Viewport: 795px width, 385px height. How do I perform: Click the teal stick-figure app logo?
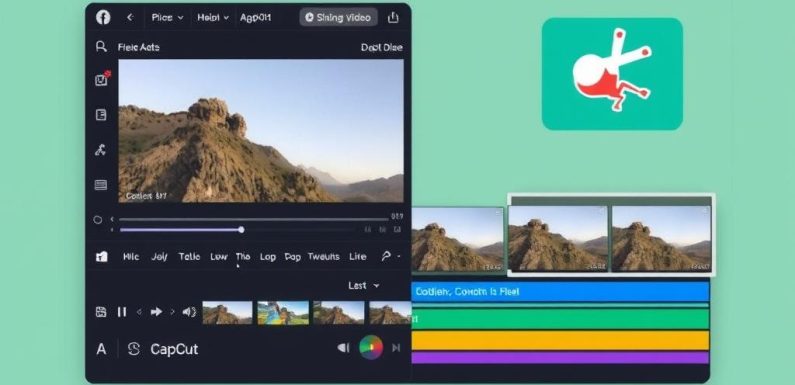point(612,74)
